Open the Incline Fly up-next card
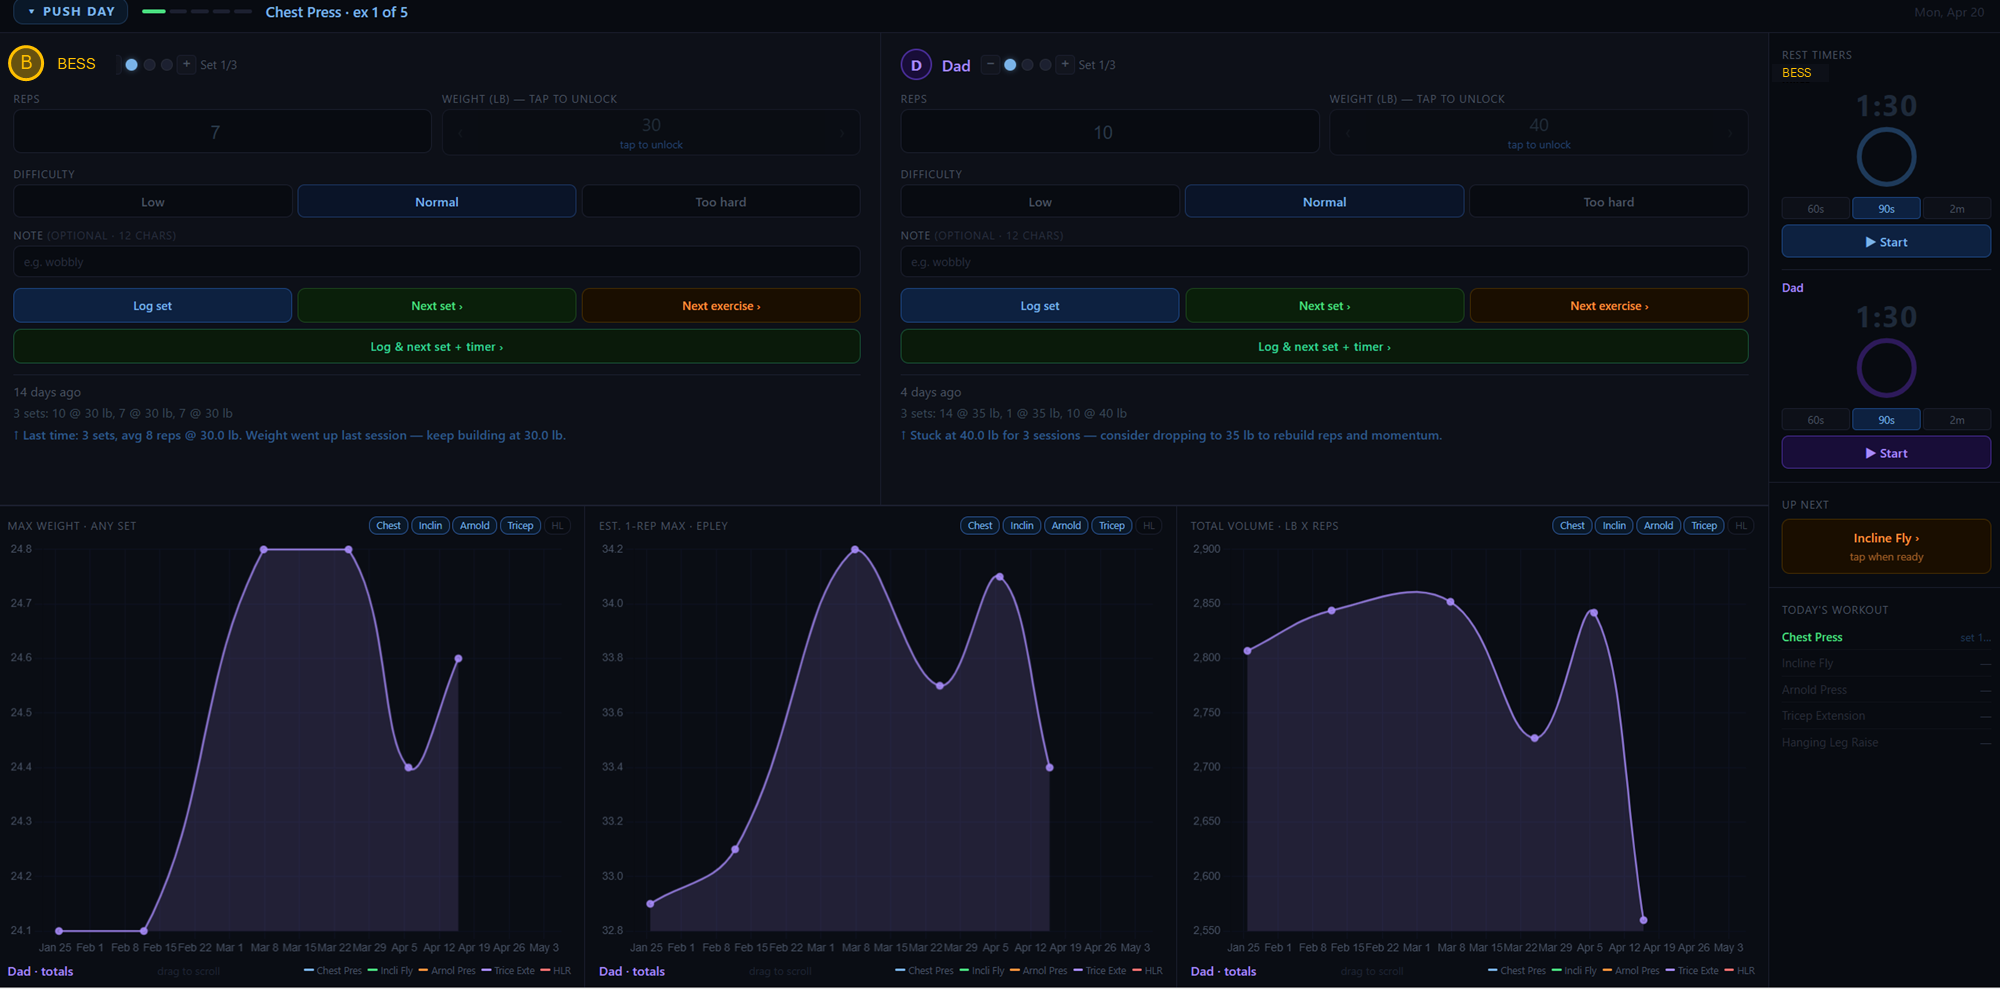Image resolution: width=2000 pixels, height=989 pixels. (1886, 546)
